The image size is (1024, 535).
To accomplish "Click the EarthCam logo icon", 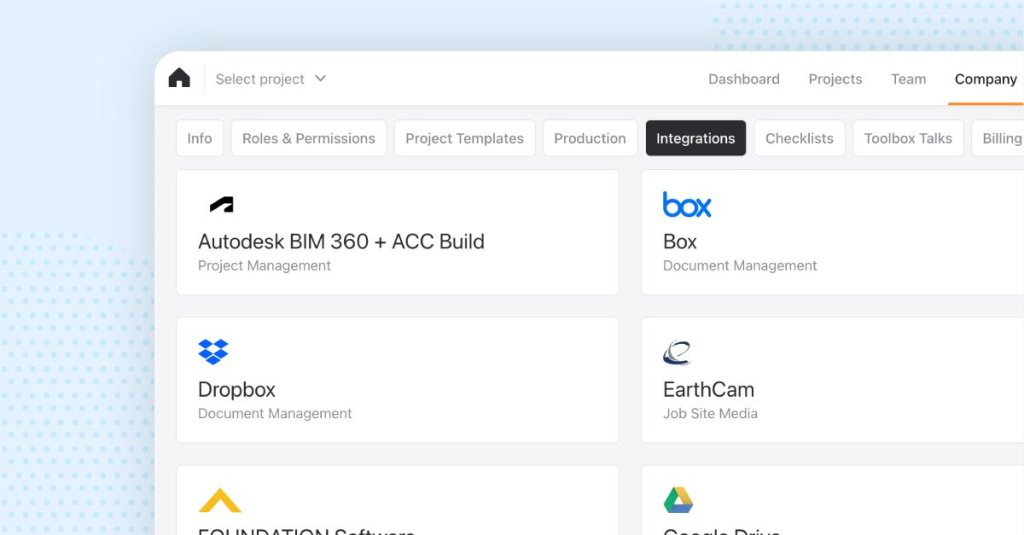I will (677, 352).
